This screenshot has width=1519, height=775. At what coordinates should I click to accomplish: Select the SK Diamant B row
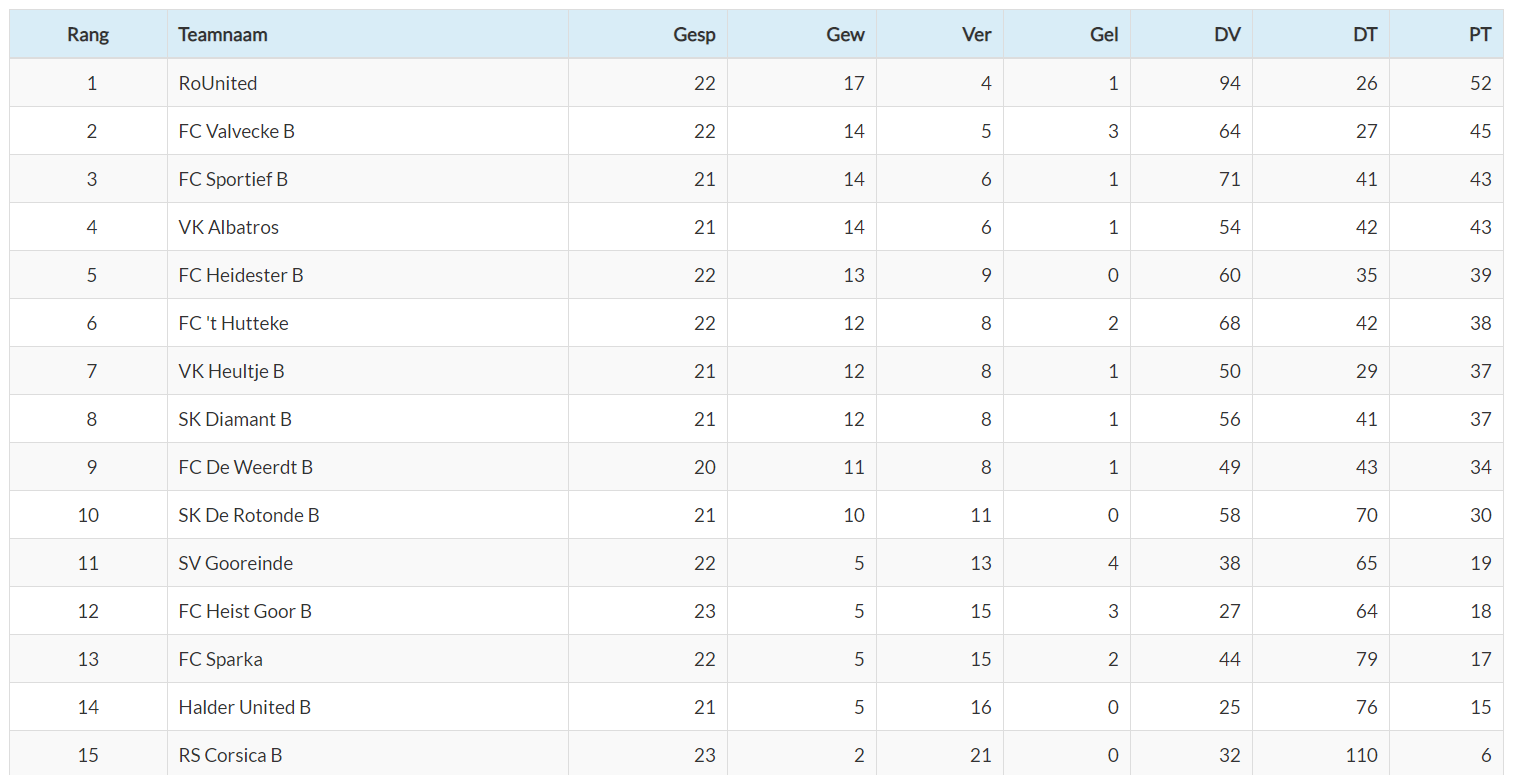point(756,419)
